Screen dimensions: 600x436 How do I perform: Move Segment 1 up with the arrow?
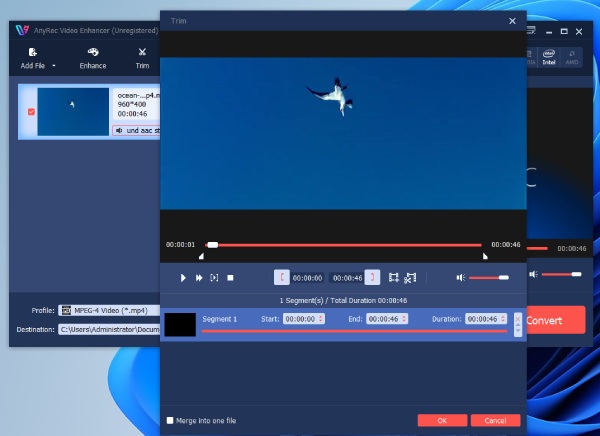pyautogui.click(x=518, y=325)
